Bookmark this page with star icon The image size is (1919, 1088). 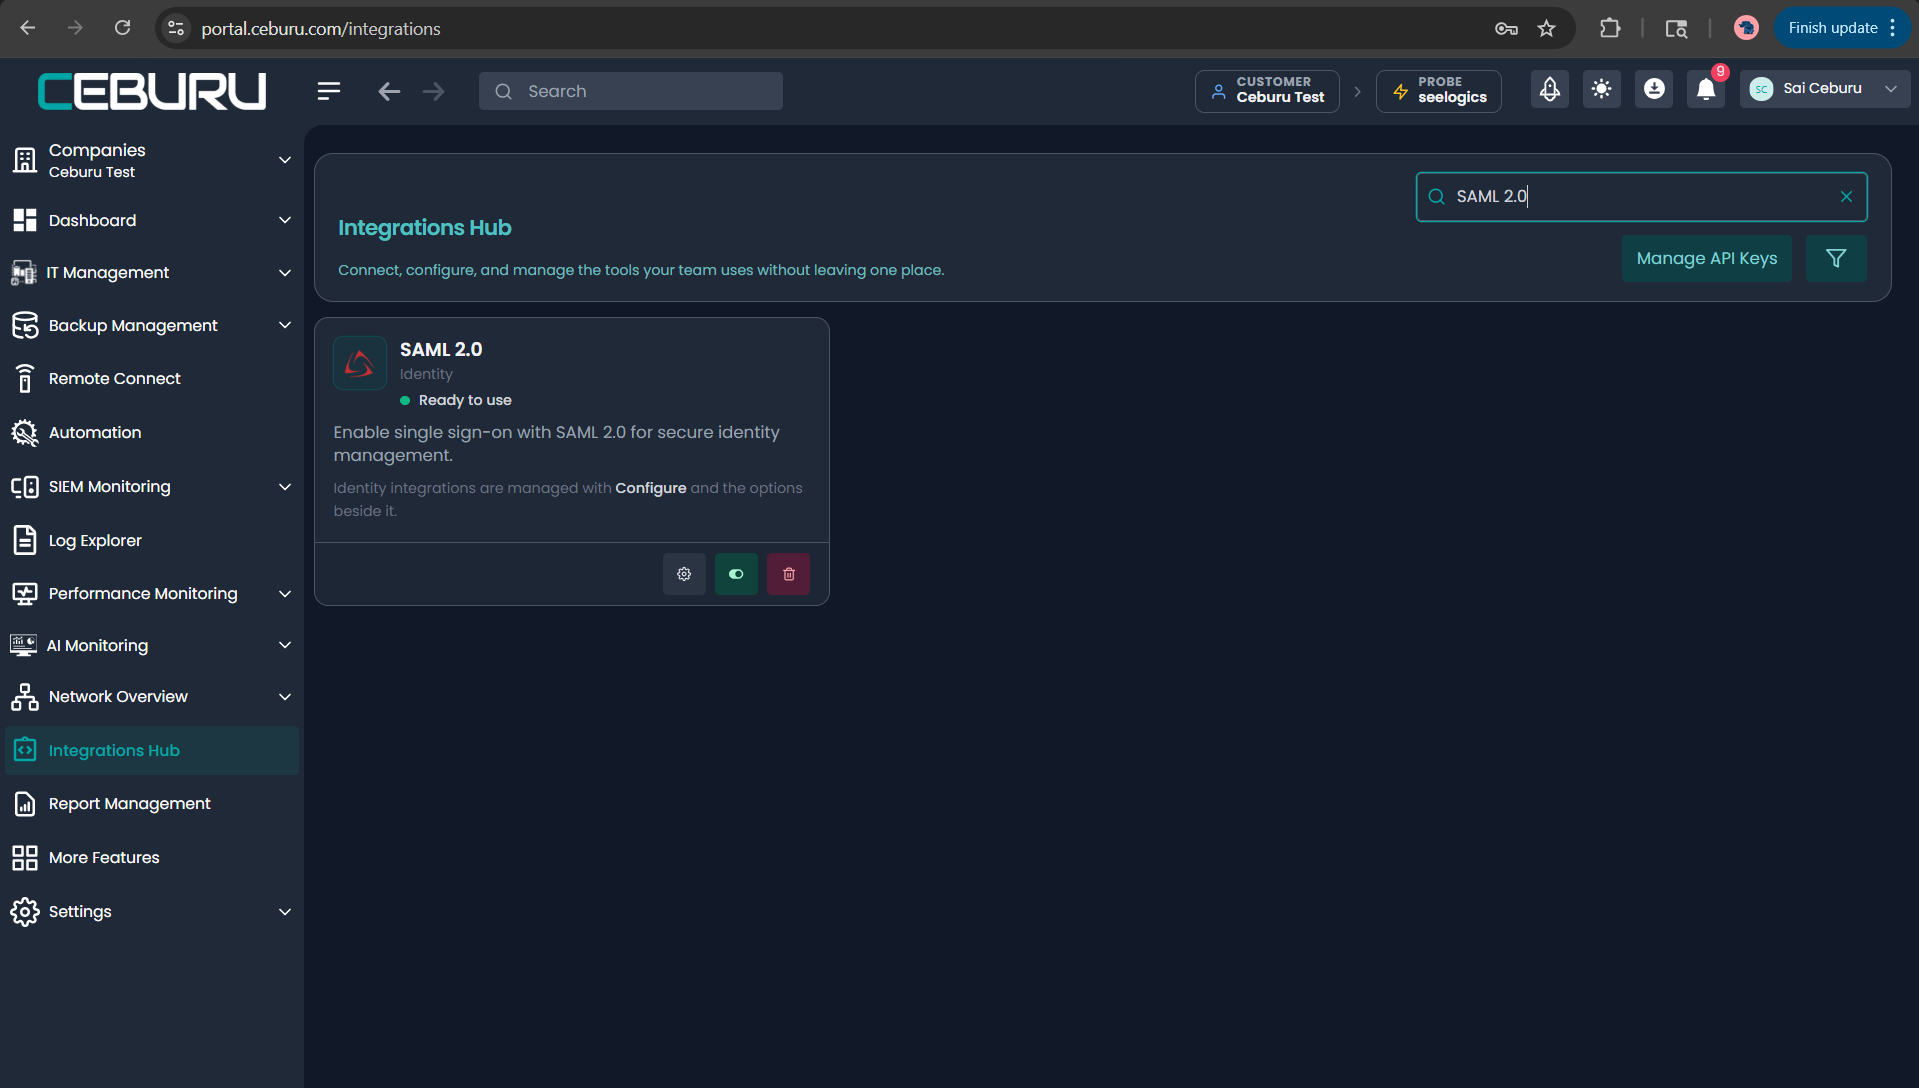(1547, 28)
